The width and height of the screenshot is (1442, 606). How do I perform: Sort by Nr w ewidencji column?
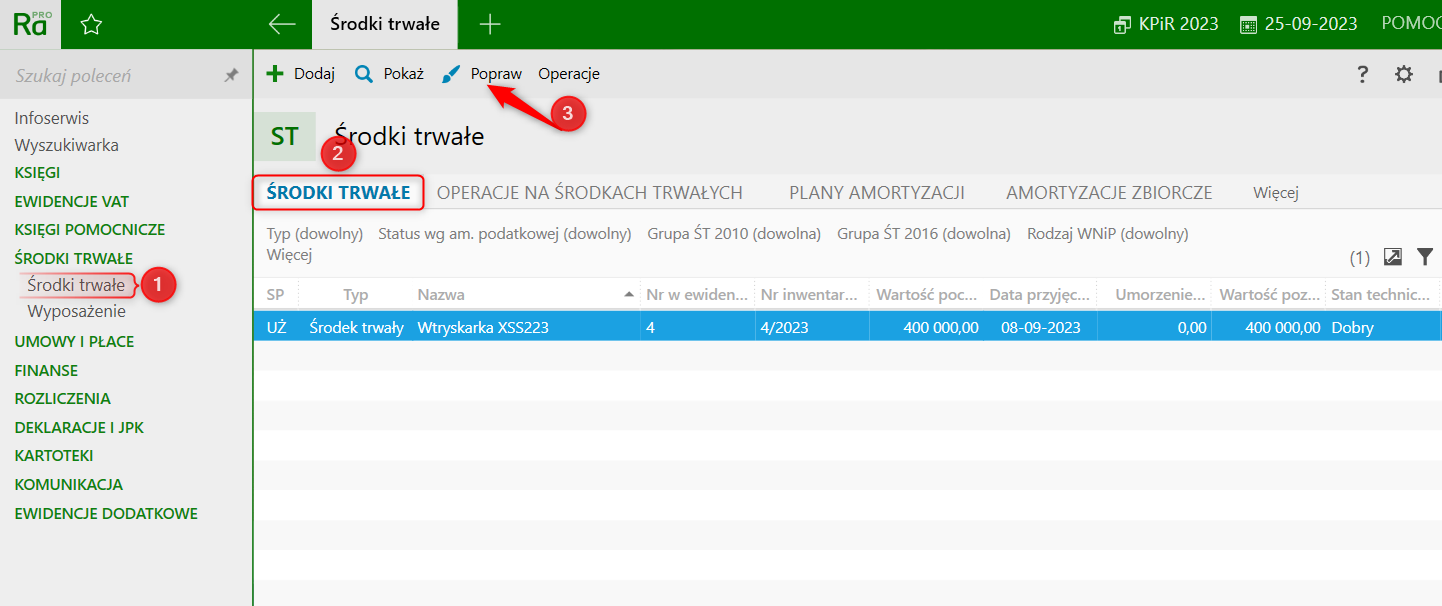696,294
